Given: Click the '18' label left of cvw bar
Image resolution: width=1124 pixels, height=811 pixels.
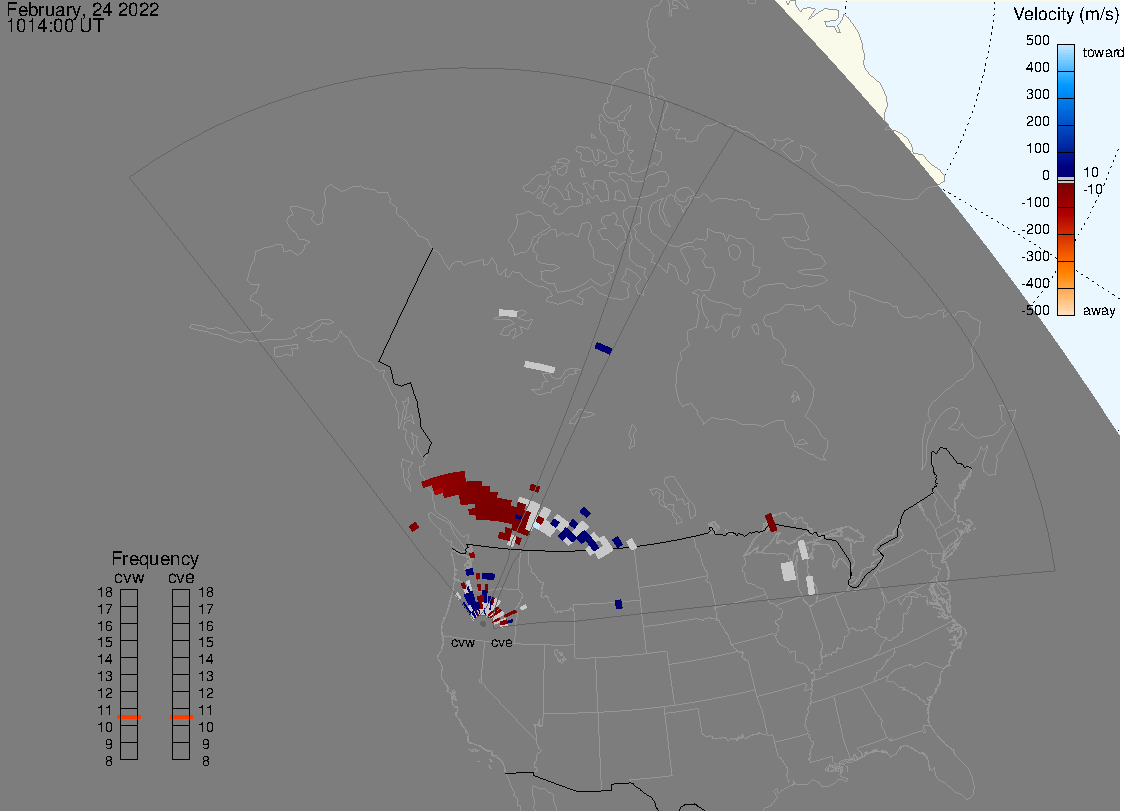Looking at the screenshot, I should click(105, 593).
